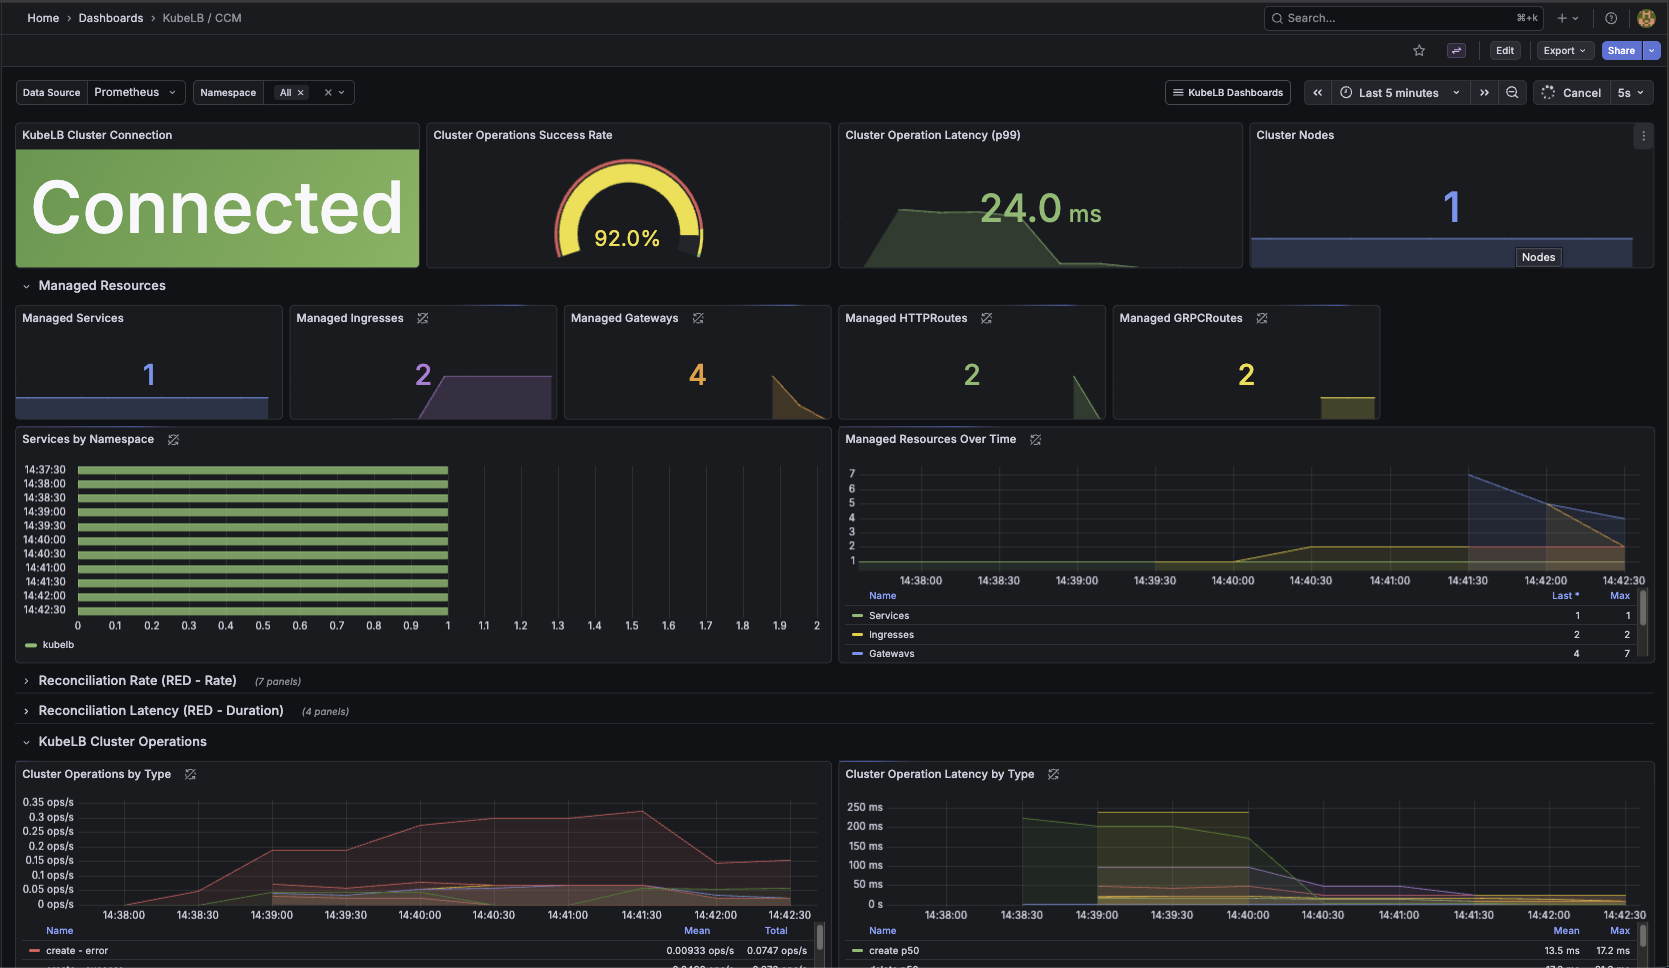Image resolution: width=1669 pixels, height=968 pixels.
Task: Open the KubeLB Dashboards list
Action: click(x=1227, y=92)
